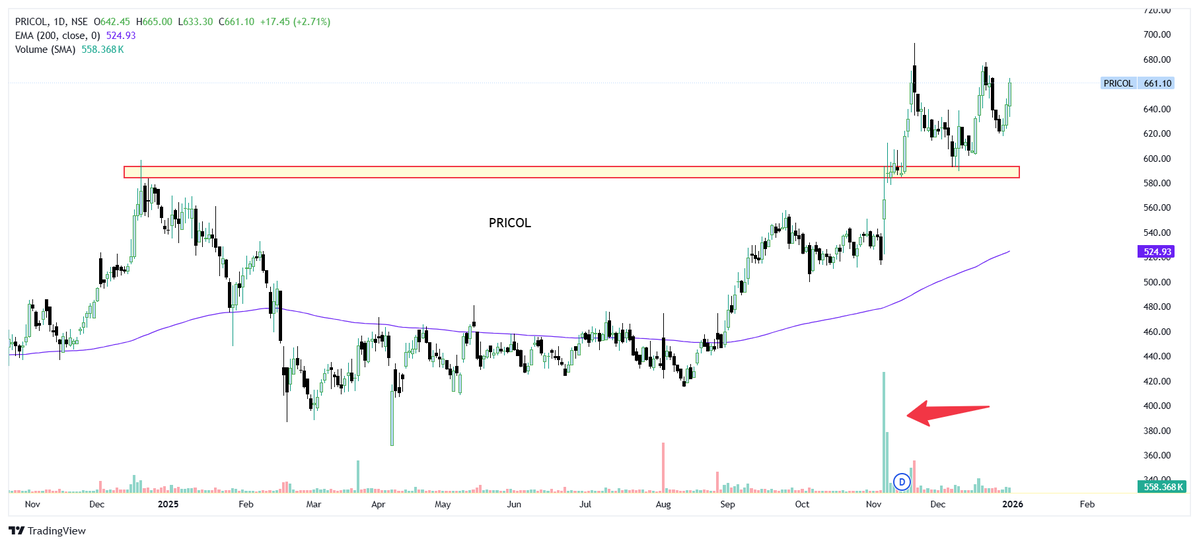This screenshot has height=545, width=1199.
Task: Click the '640.00' price axis label
Action: pos(1157,109)
